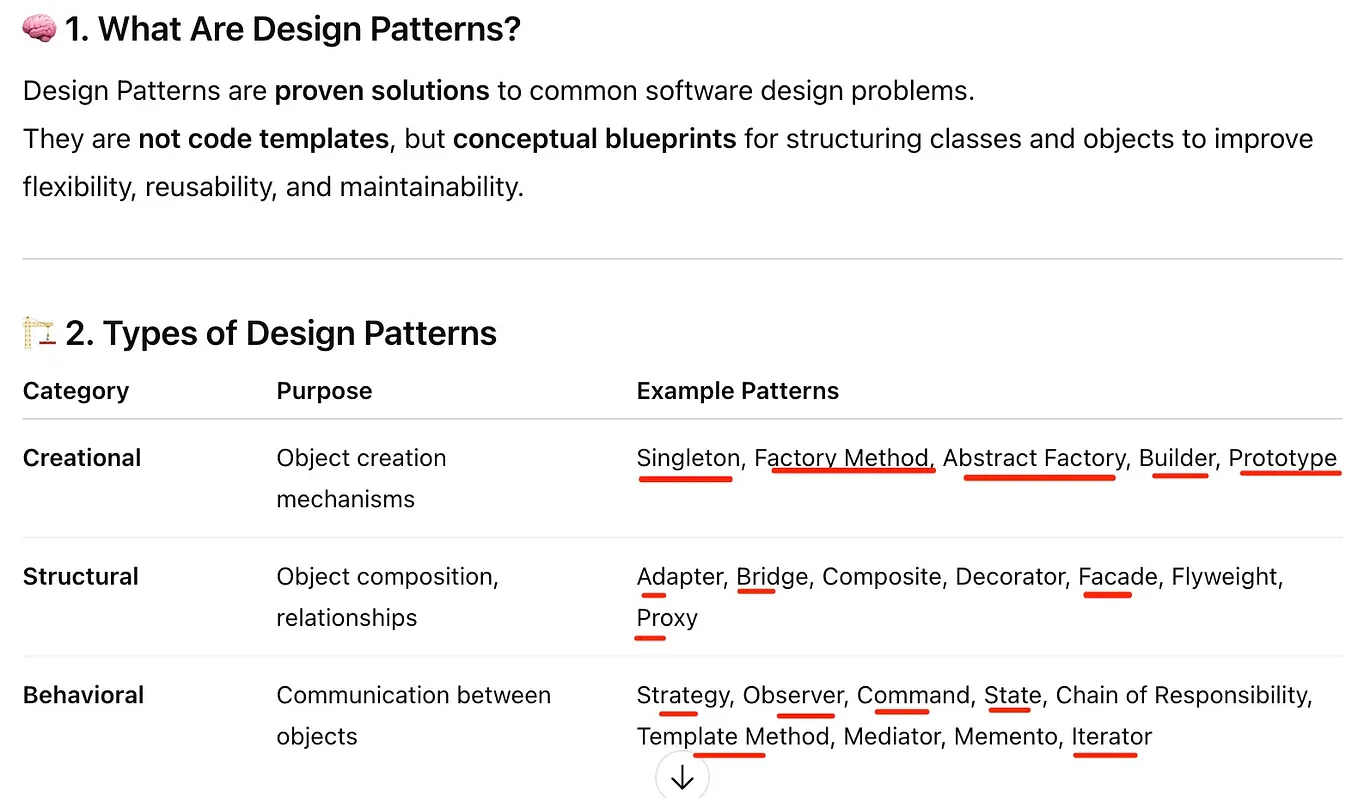Click the Purpose column header
The image size is (1358, 798).
click(324, 391)
